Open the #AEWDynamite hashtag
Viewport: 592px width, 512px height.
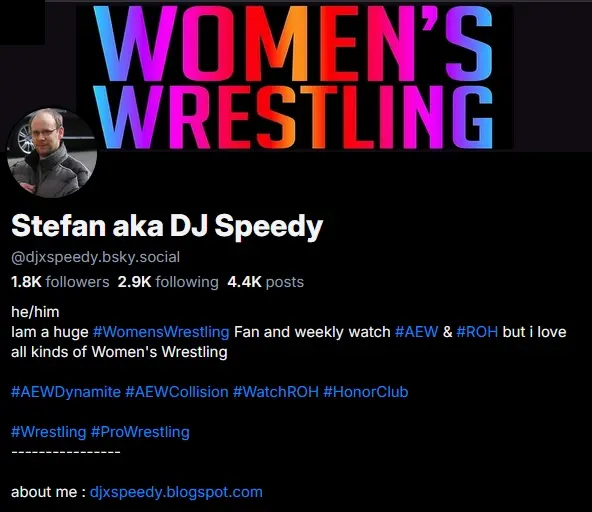(66, 392)
